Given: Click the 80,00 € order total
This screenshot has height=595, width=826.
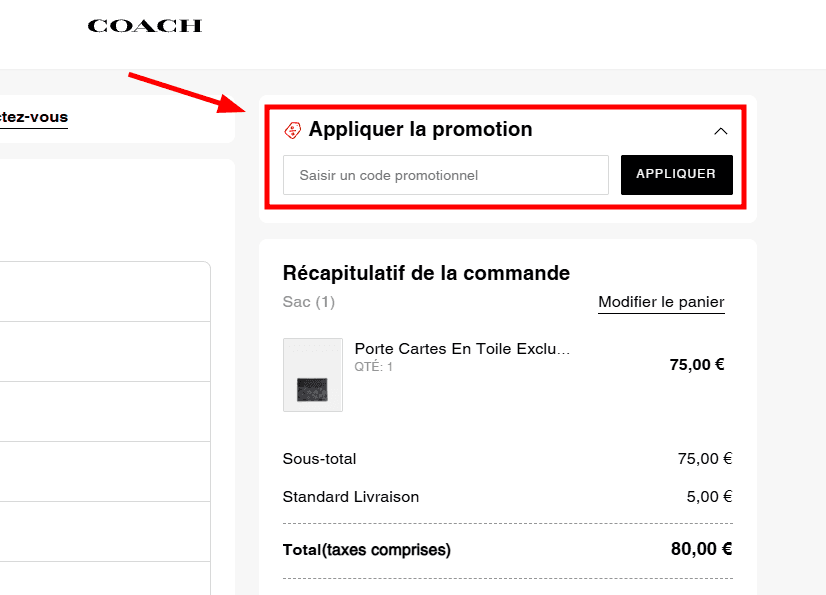Looking at the screenshot, I should tap(701, 549).
